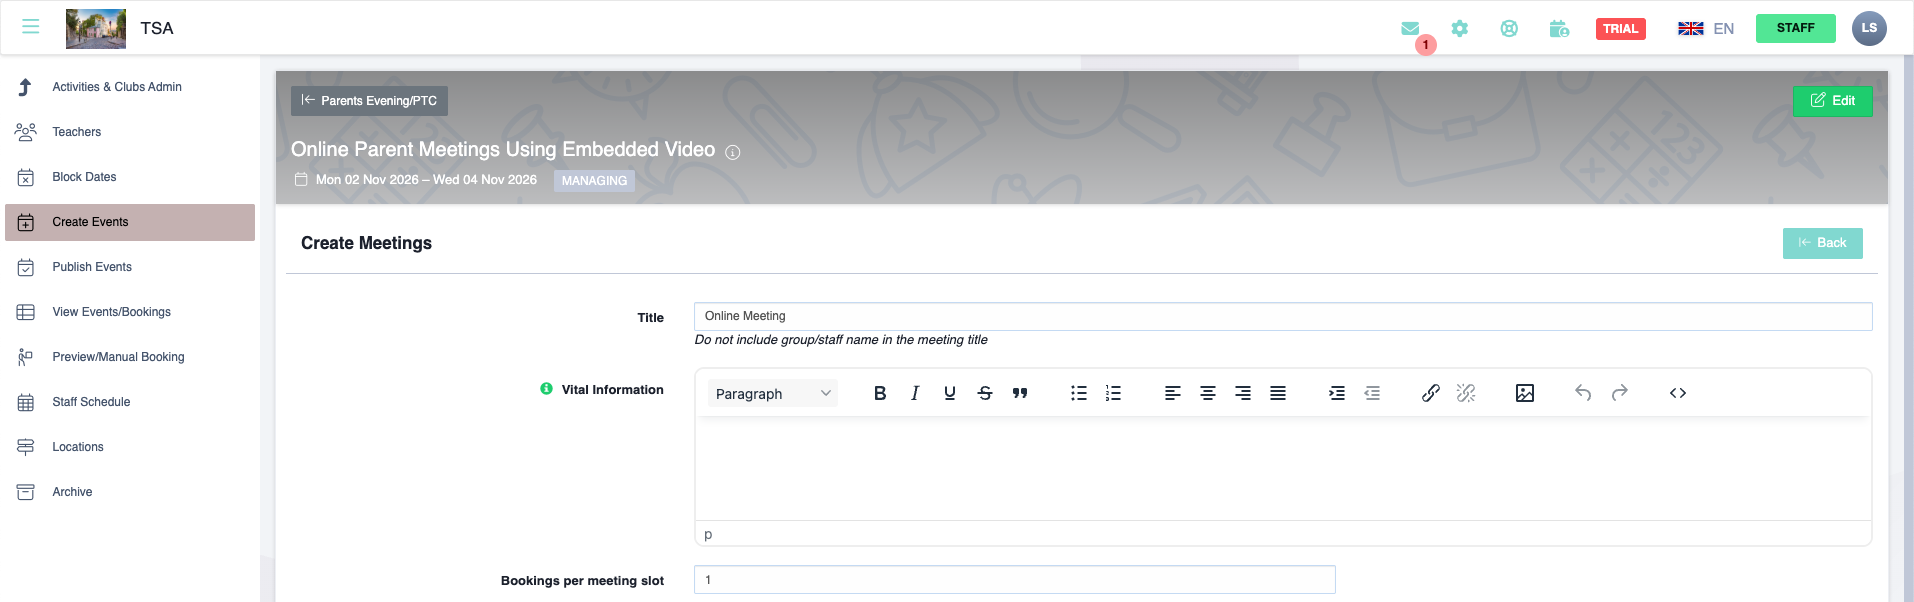1914x602 pixels.
Task: Insert an image into the editor
Action: pos(1524,393)
